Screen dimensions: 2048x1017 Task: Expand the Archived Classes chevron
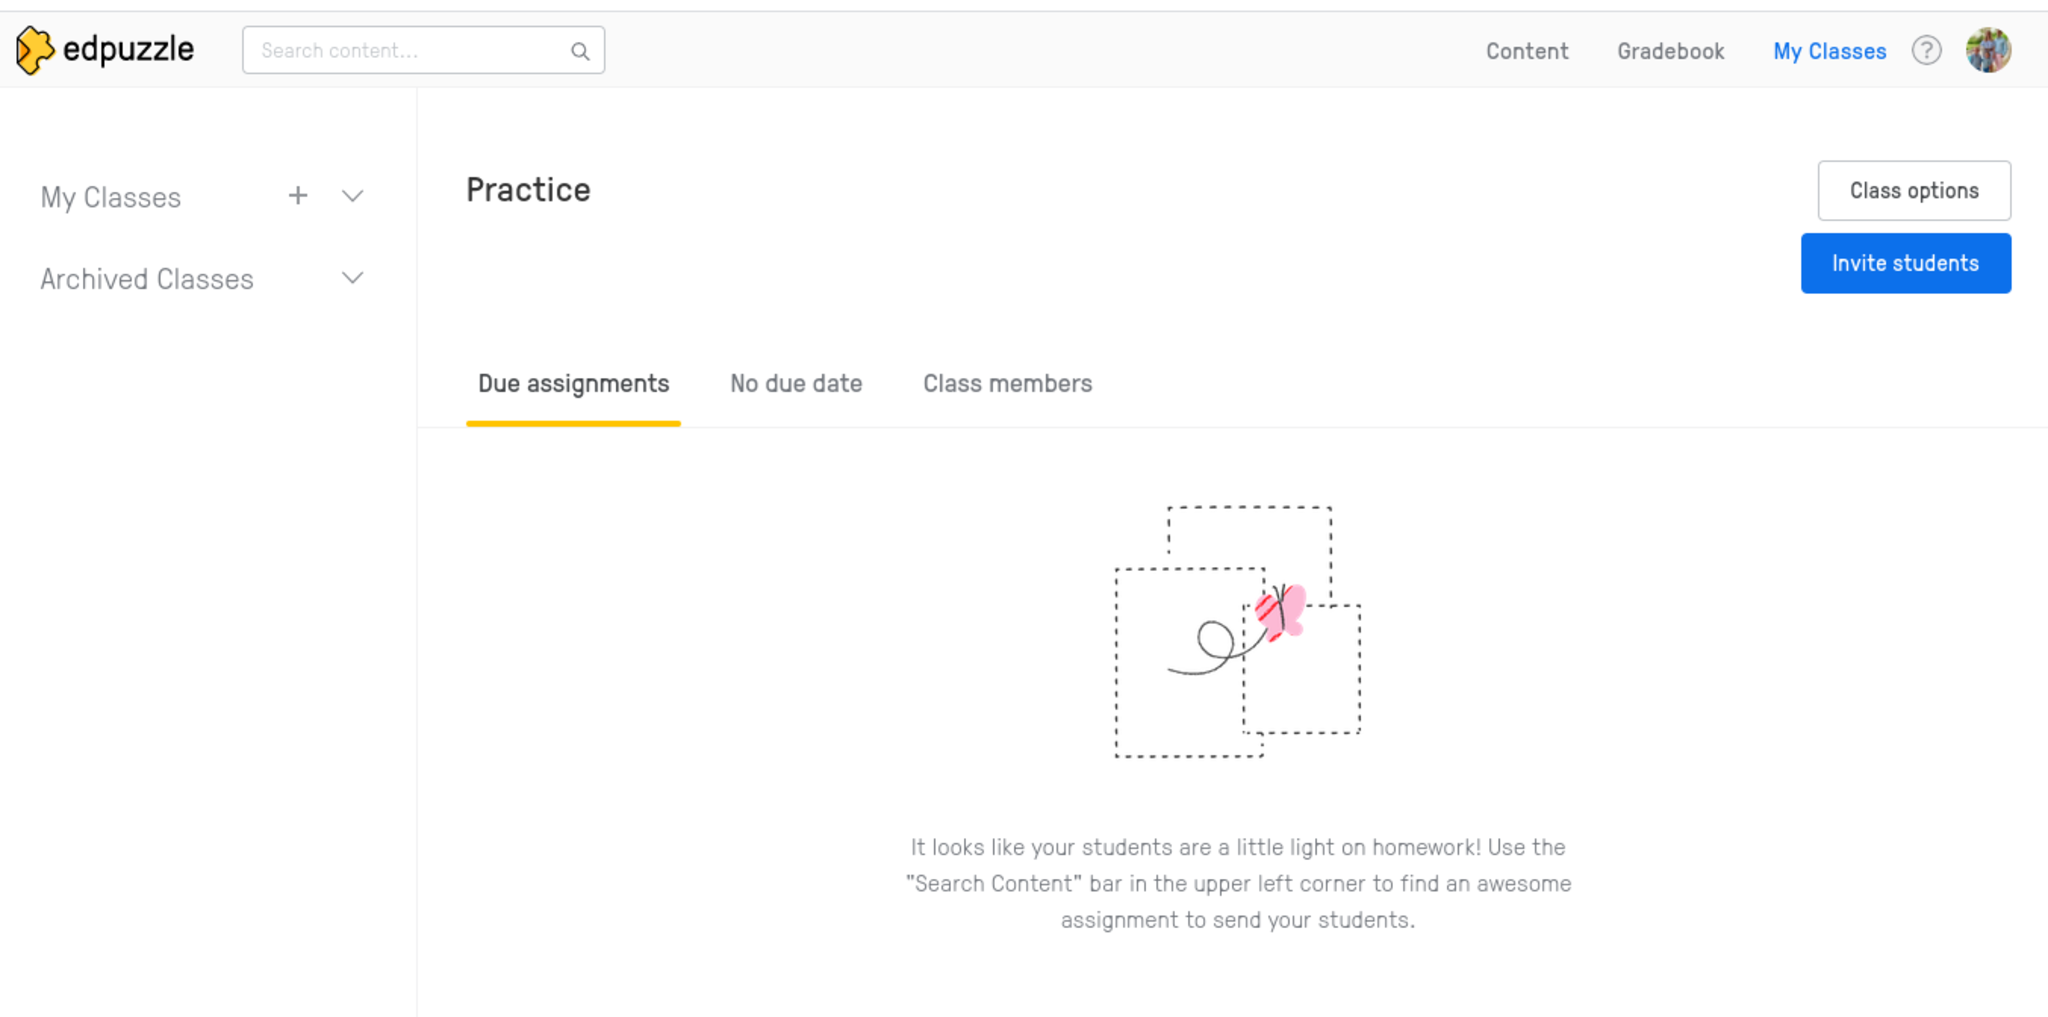pos(352,278)
